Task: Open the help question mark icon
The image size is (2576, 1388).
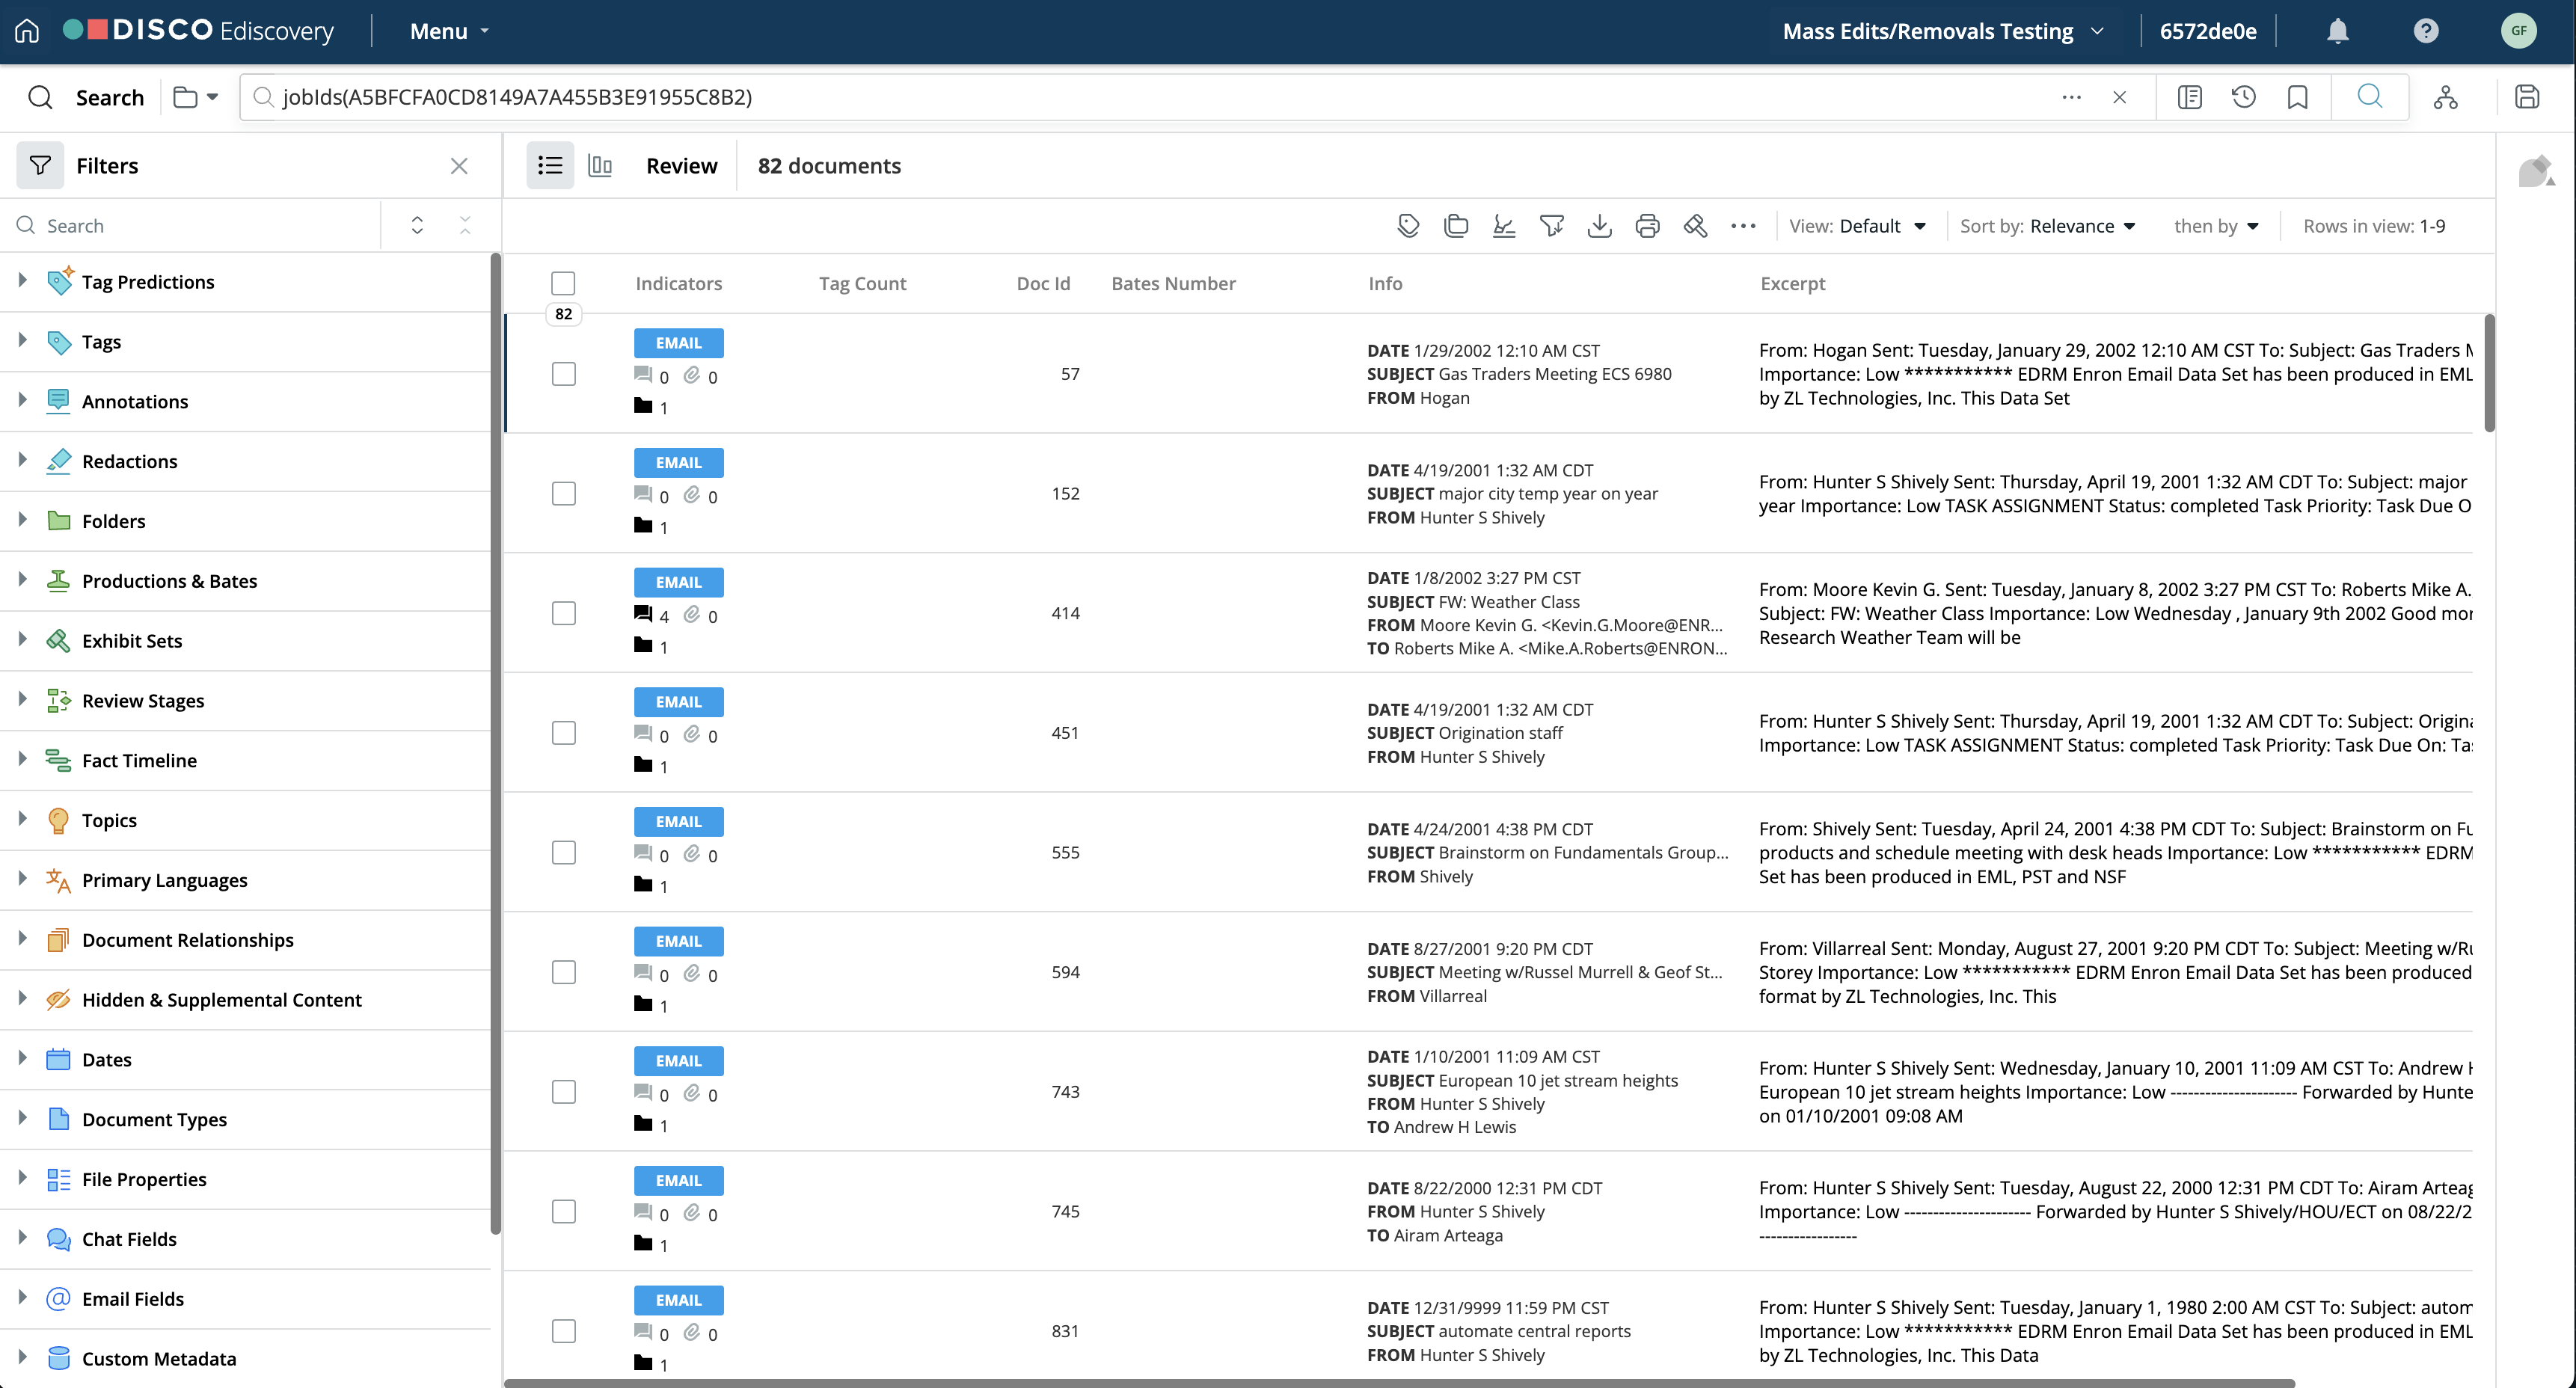Action: pyautogui.click(x=2425, y=31)
